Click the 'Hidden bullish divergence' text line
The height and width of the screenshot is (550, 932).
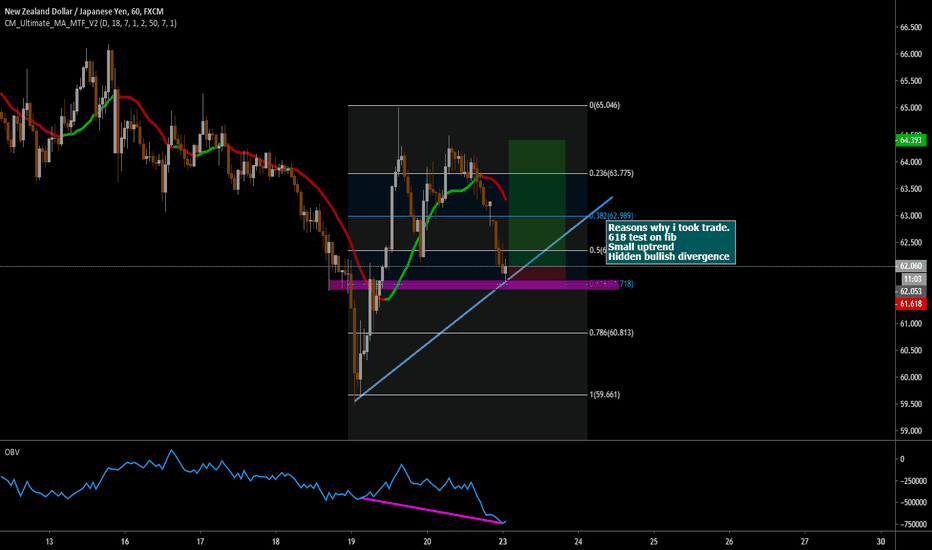coord(669,257)
